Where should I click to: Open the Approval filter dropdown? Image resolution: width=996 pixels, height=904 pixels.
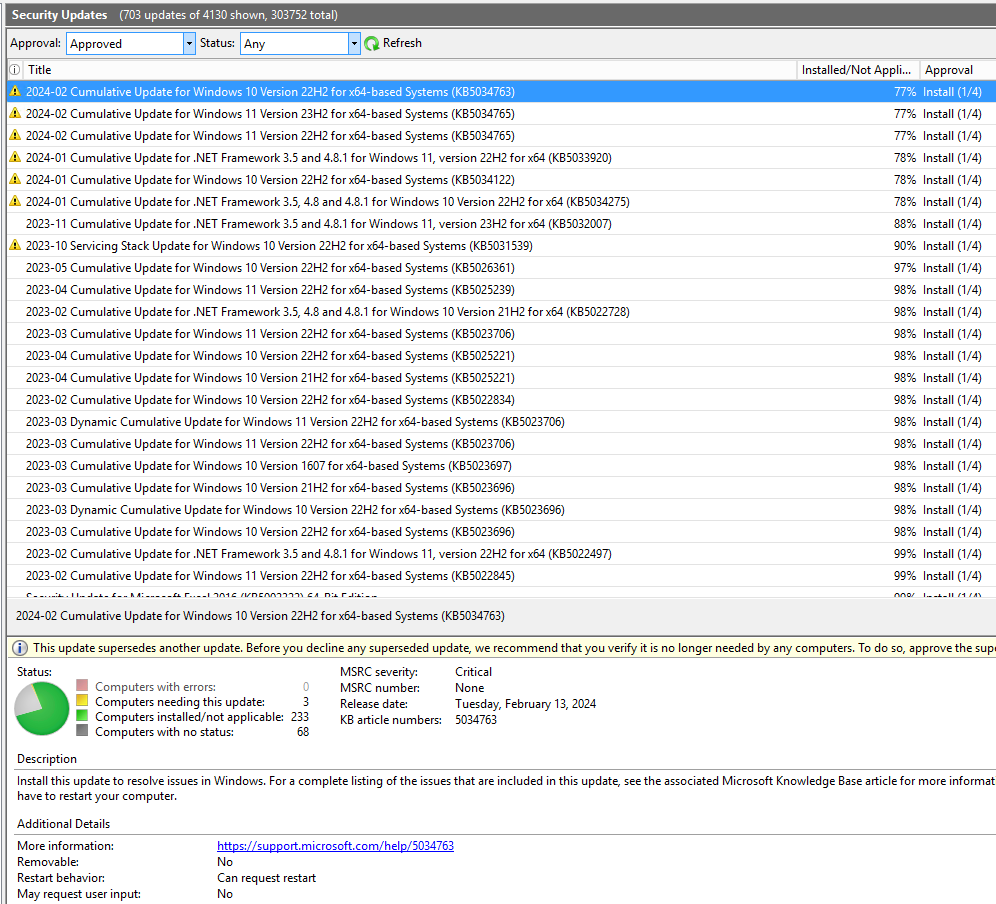point(189,44)
